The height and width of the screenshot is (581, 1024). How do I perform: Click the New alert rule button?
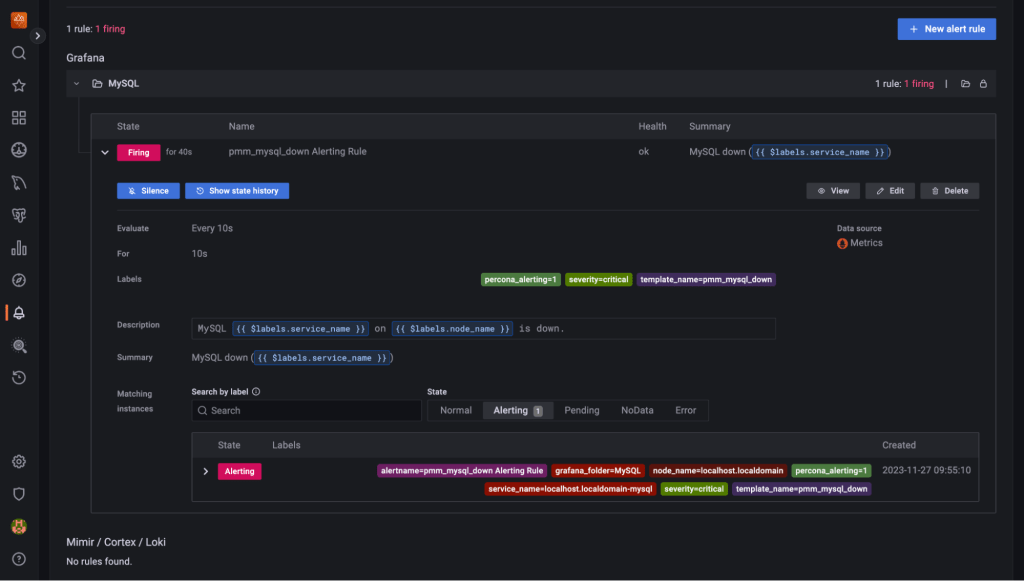tap(946, 29)
